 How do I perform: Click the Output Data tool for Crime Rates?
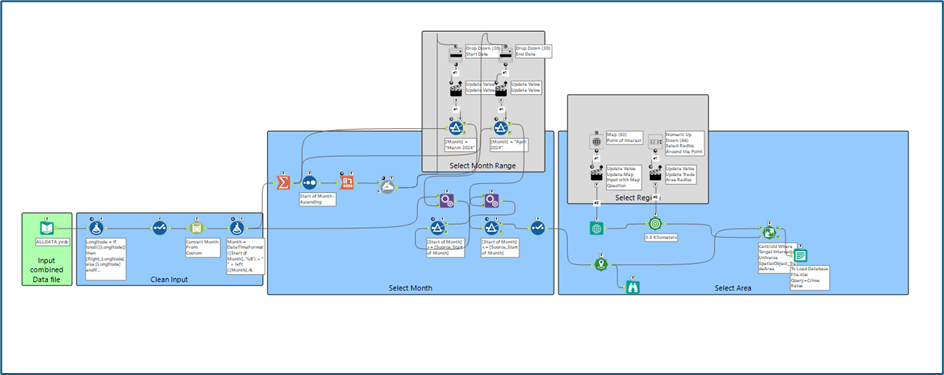click(x=801, y=255)
